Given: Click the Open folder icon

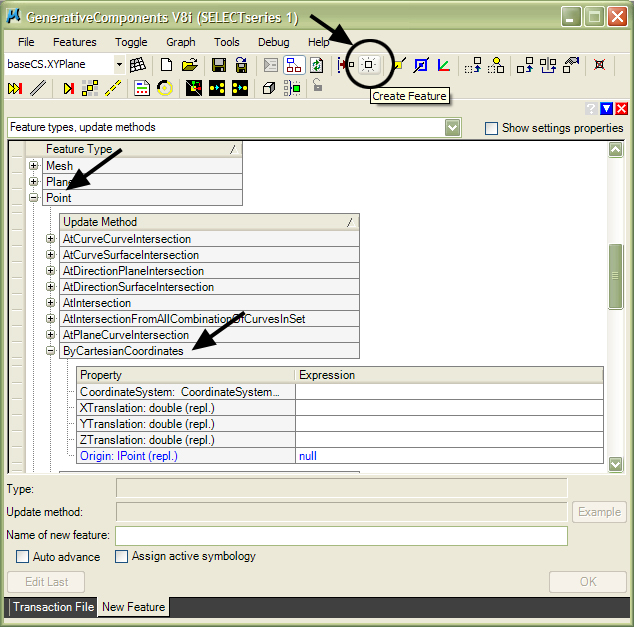Looking at the screenshot, I should click(x=189, y=65).
